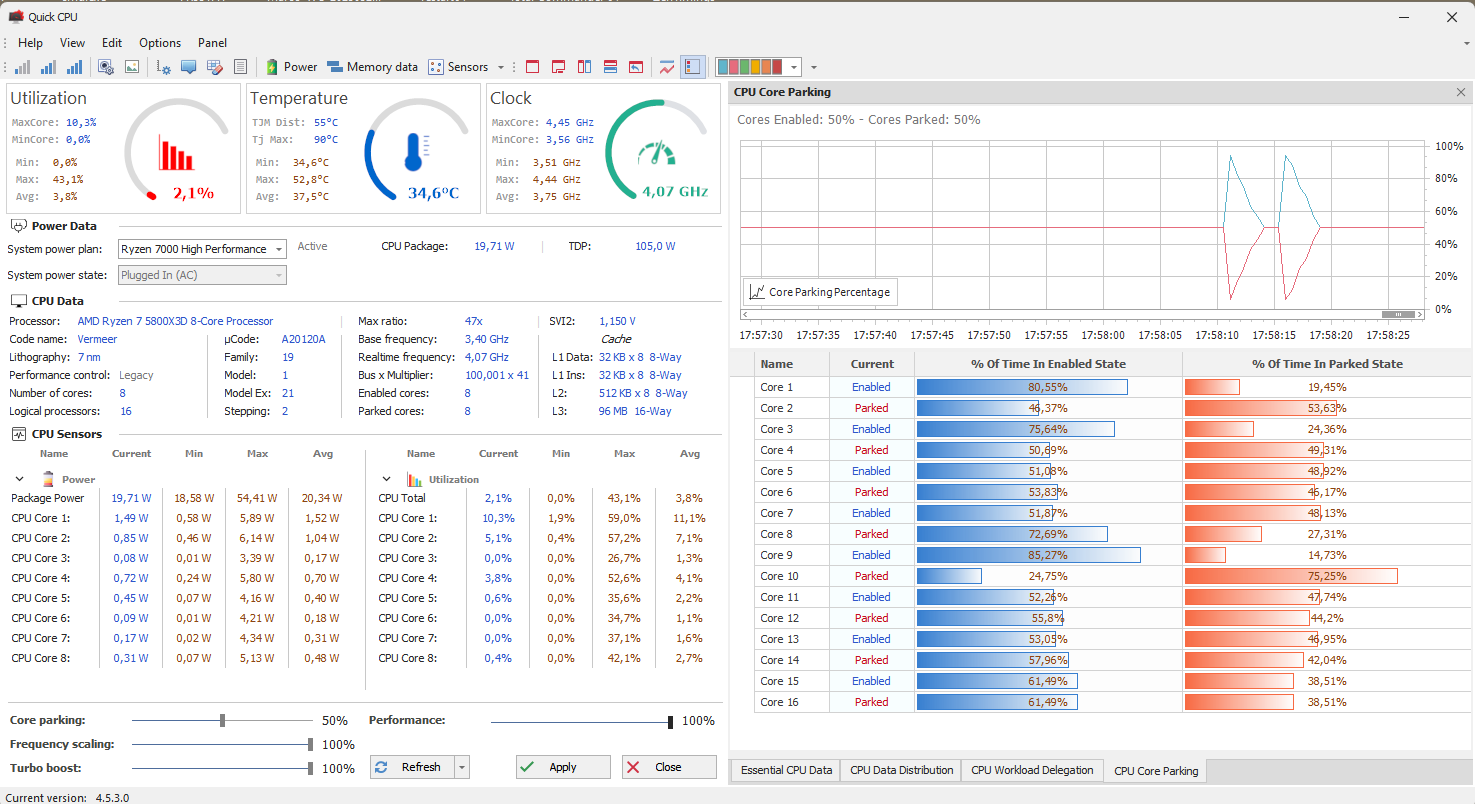This screenshot has width=1475, height=804.
Task: Switch to CPU Workload Delegation tab
Action: pyautogui.click(x=1032, y=770)
